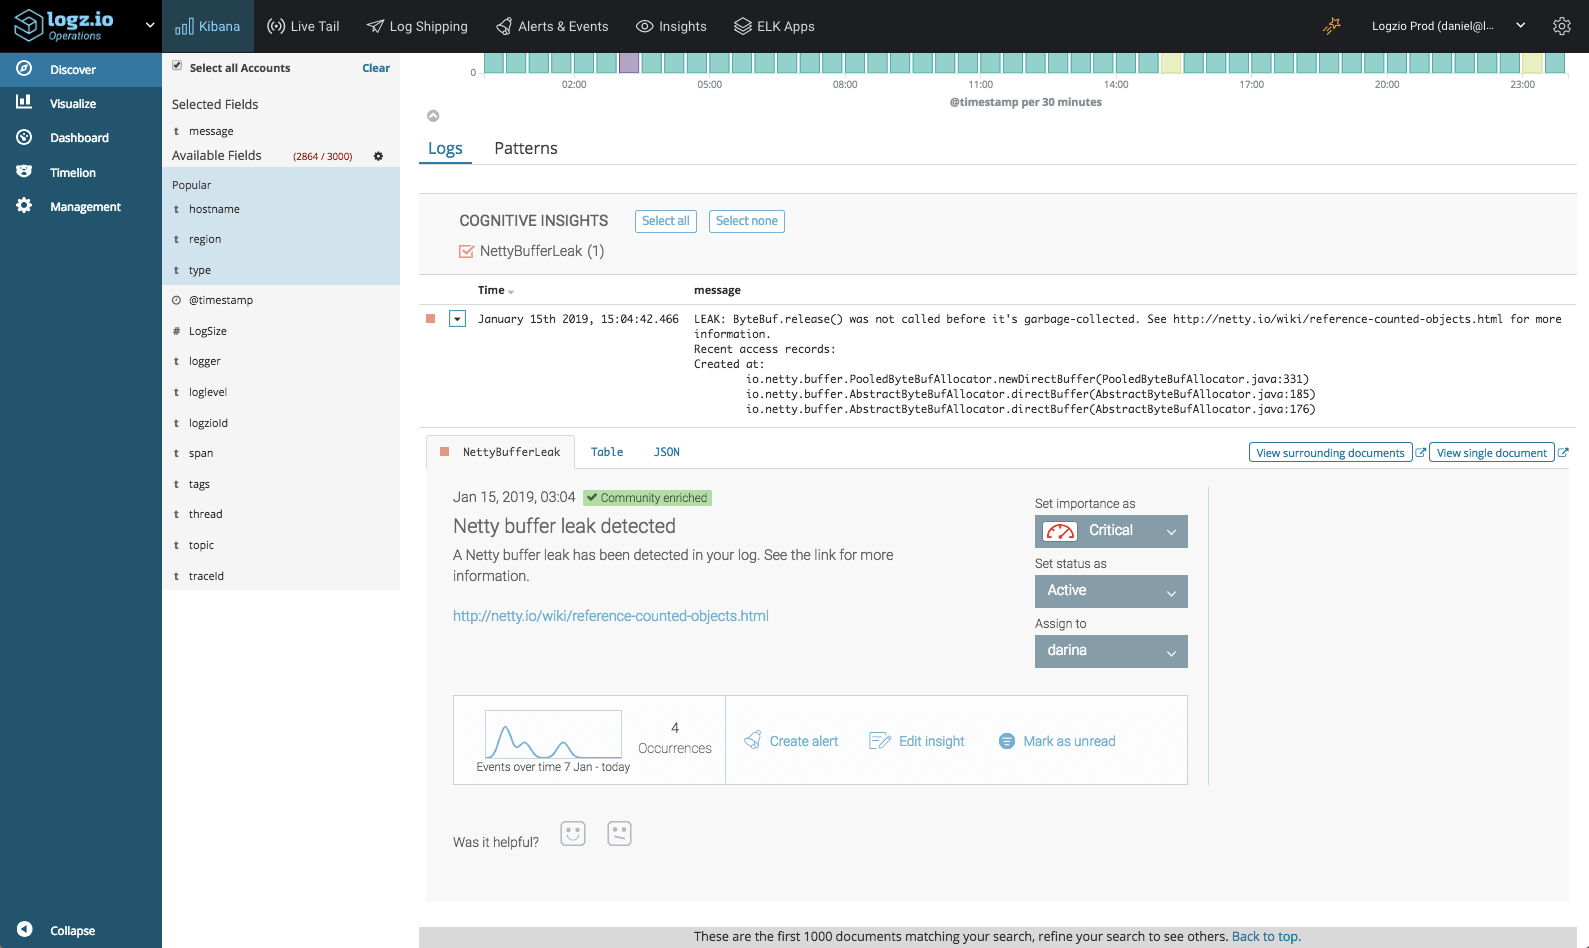Image resolution: width=1589 pixels, height=948 pixels.
Task: Switch to the Patterns tab
Action: click(526, 148)
